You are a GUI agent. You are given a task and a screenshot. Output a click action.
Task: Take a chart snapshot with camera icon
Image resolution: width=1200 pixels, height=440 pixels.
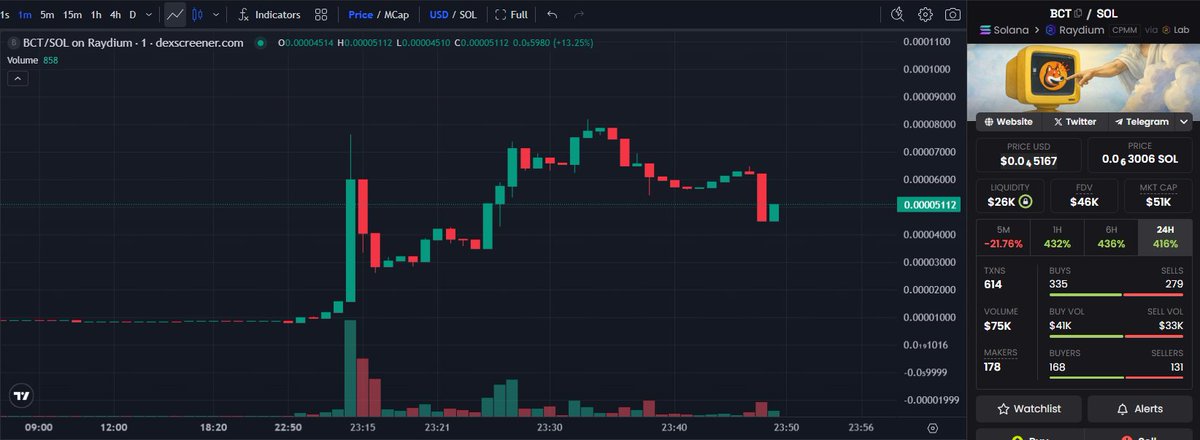(954, 15)
